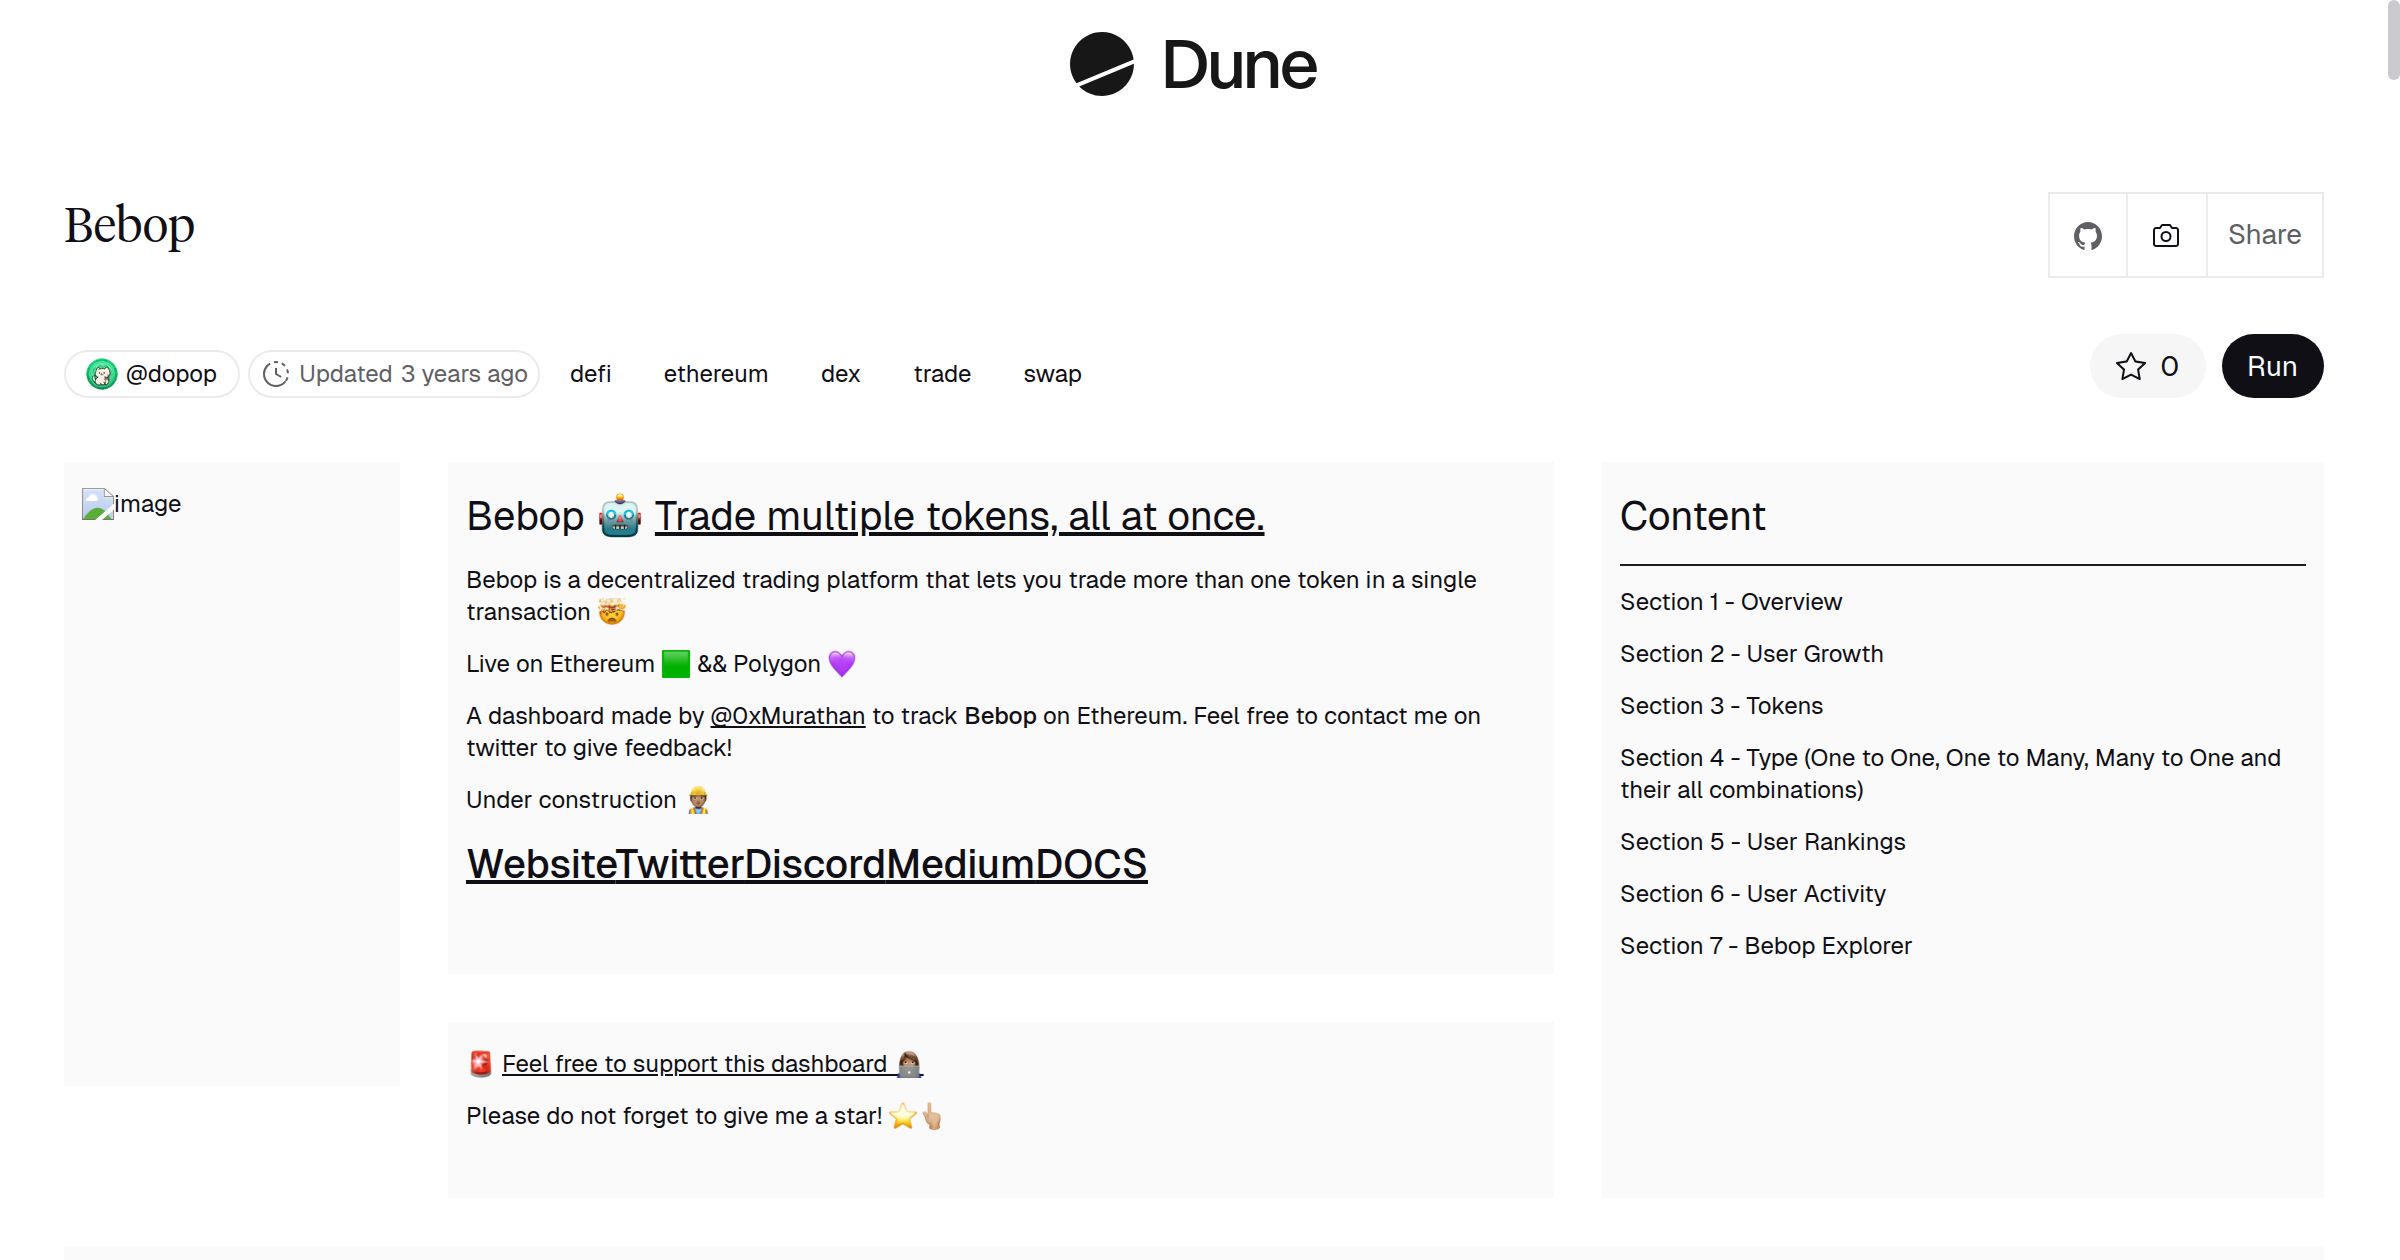Click the Dune logo icon

tap(1101, 65)
